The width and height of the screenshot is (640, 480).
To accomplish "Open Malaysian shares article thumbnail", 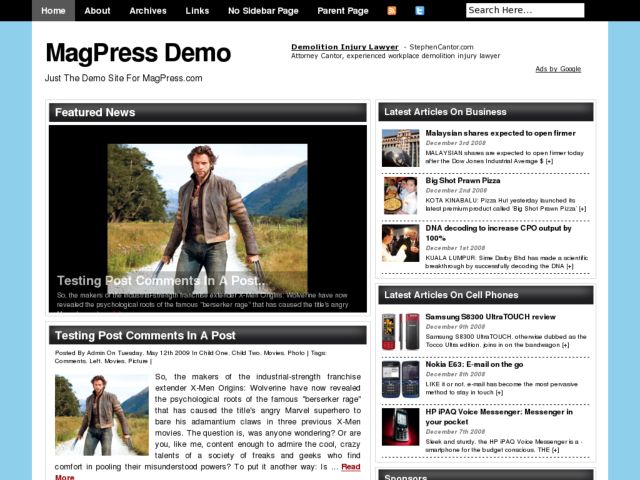I will 400,148.
